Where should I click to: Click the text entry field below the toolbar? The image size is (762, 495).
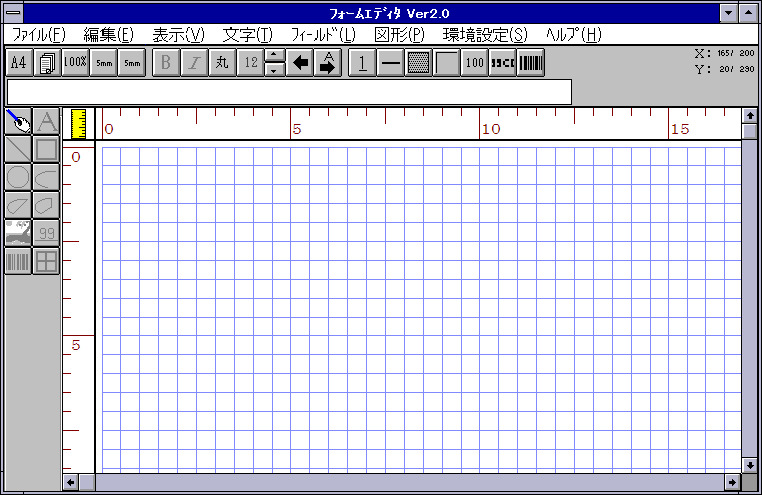(289, 92)
